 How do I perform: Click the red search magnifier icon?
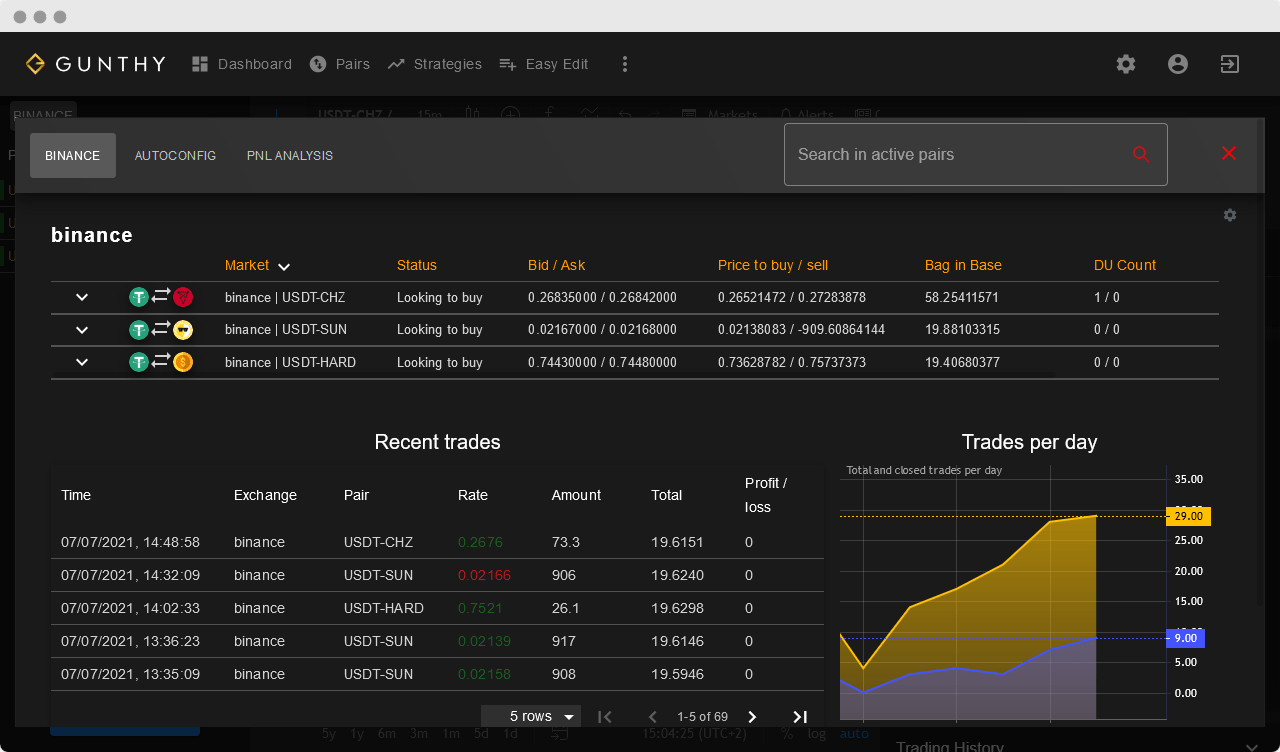click(x=1141, y=154)
